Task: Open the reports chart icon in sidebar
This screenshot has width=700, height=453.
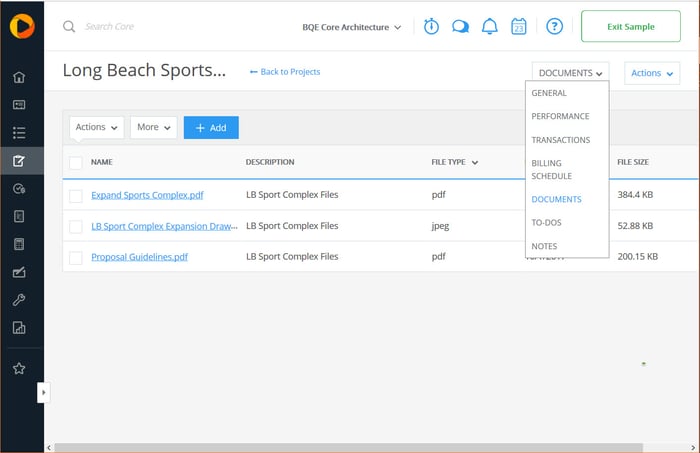Action: [x=19, y=328]
